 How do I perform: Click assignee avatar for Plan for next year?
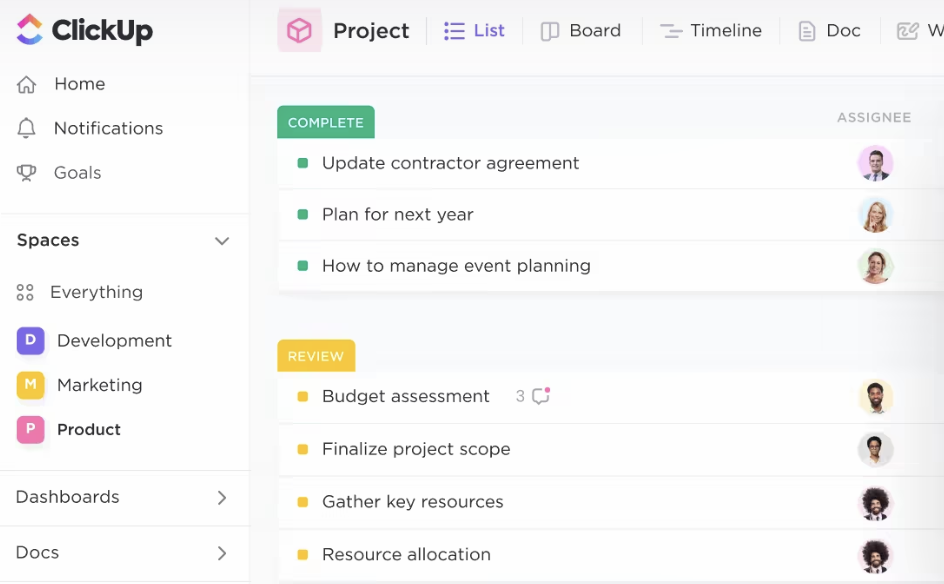pos(875,215)
